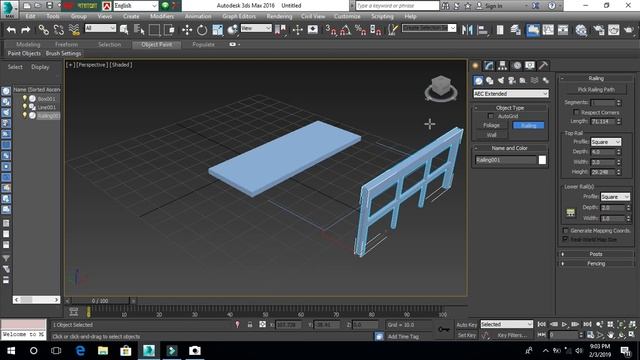
Task: Click the Redo arrow icon
Action: tap(26, 29)
